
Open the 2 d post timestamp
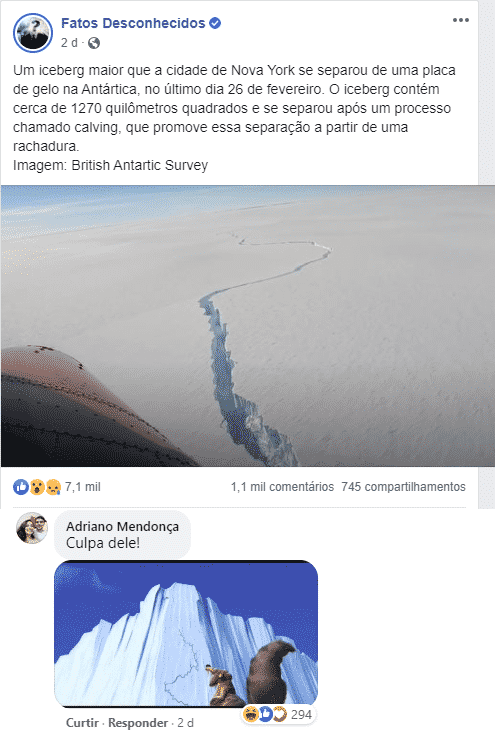click(69, 43)
